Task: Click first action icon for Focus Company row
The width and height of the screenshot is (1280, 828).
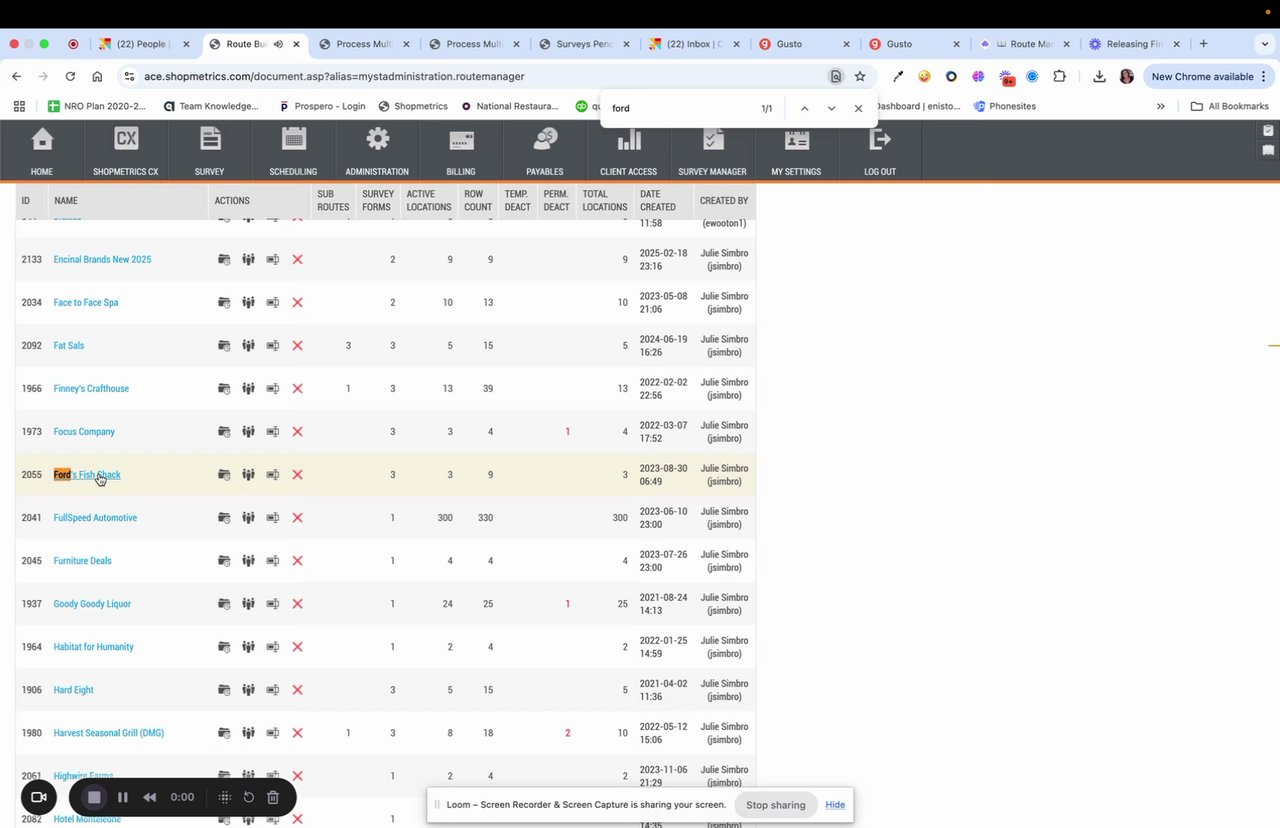Action: (224, 432)
